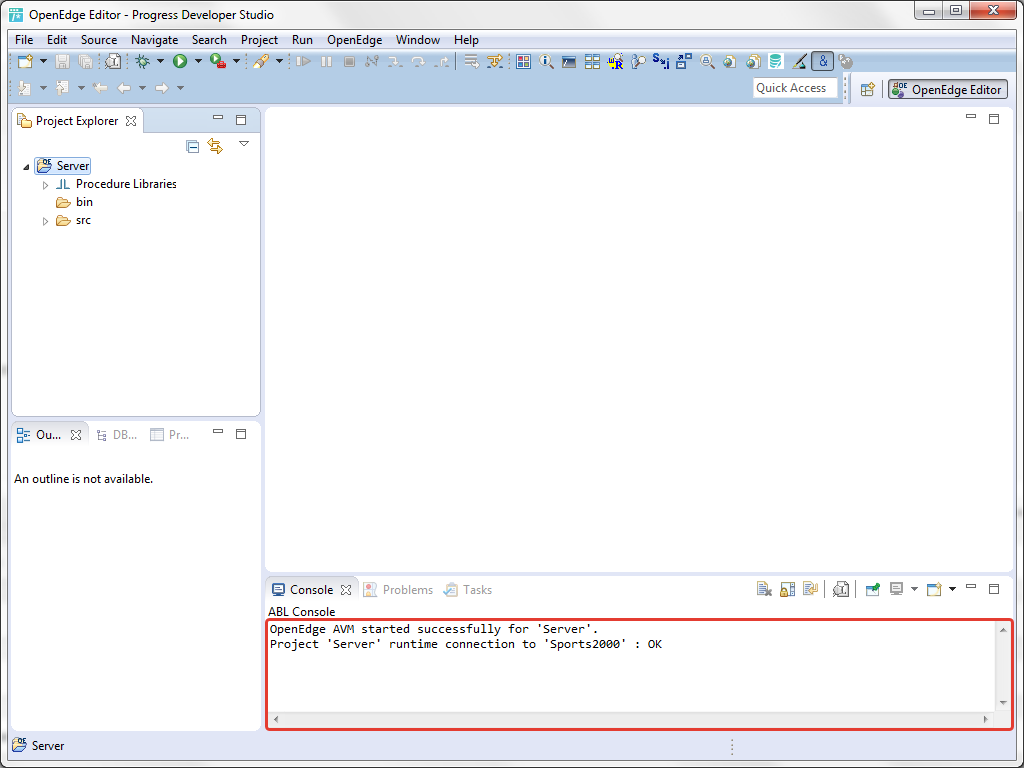Expand the src folder node
This screenshot has width=1024, height=768.
point(45,221)
